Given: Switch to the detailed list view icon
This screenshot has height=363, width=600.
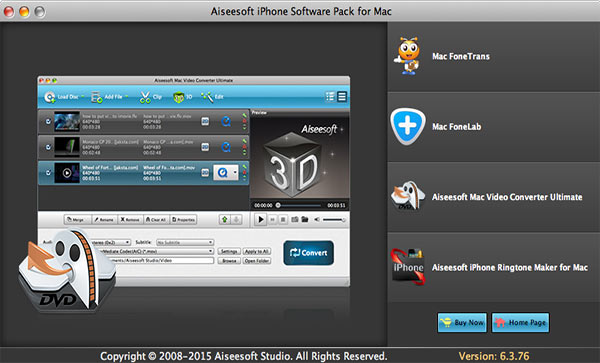Looking at the screenshot, I should (330, 97).
